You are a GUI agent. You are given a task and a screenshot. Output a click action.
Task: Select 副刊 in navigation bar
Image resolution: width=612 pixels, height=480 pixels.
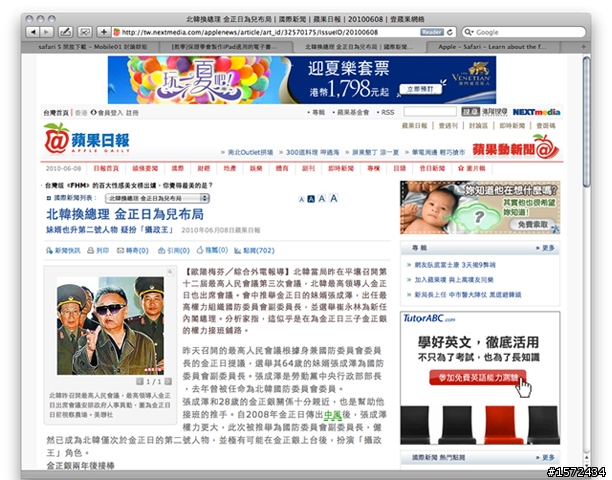(x=308, y=169)
